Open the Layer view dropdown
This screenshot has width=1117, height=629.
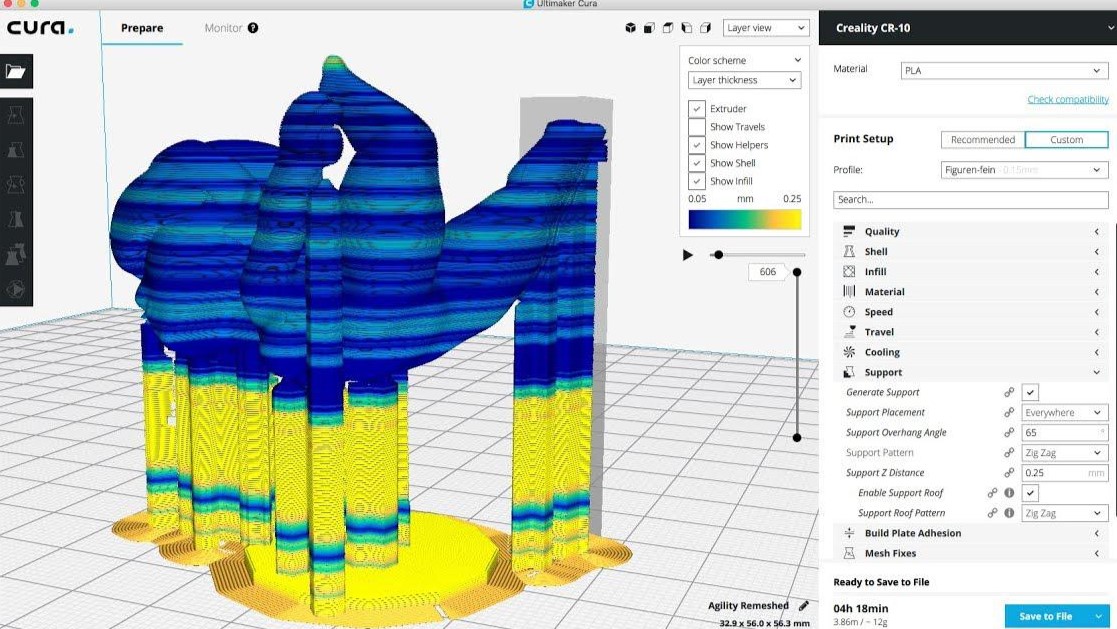tap(765, 28)
